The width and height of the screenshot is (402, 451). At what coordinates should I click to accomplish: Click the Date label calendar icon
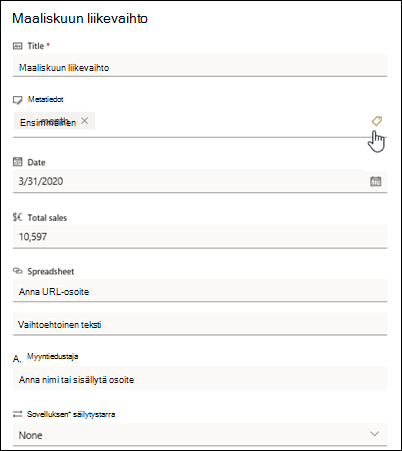point(18,162)
